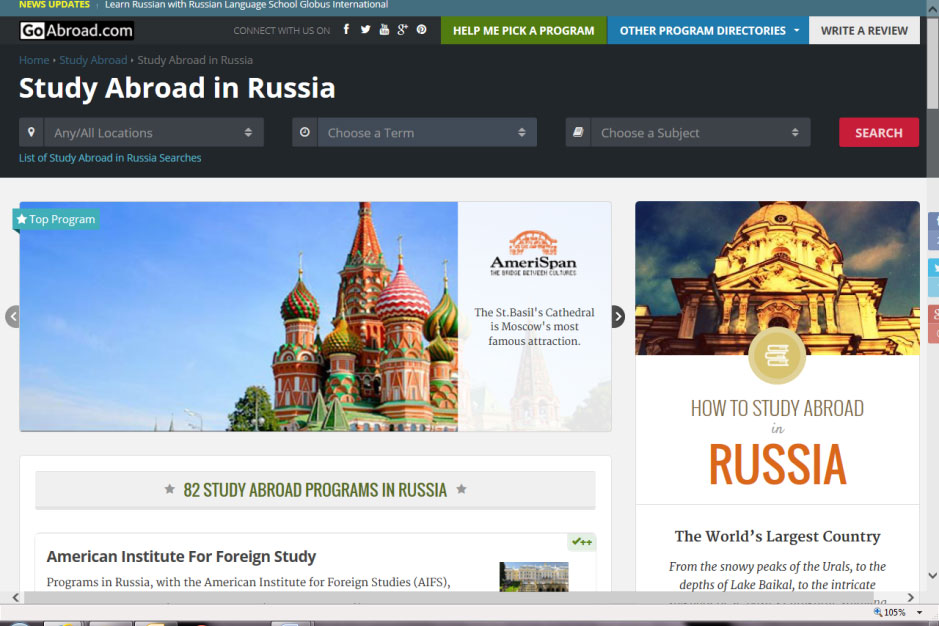Open GoAbroad YouTube channel icon

click(384, 29)
